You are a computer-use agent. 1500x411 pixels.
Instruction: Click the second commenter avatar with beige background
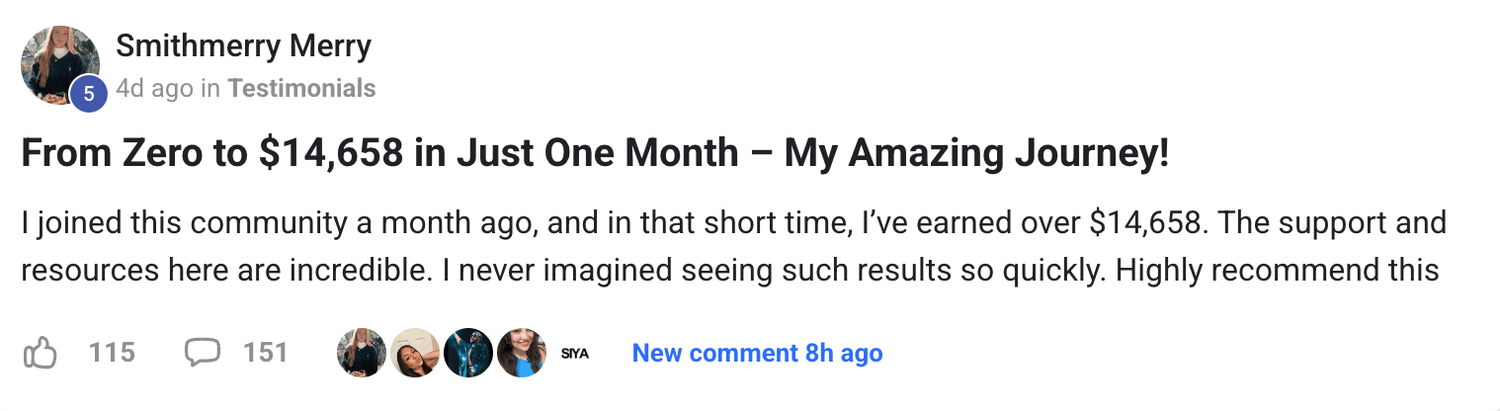tap(415, 353)
